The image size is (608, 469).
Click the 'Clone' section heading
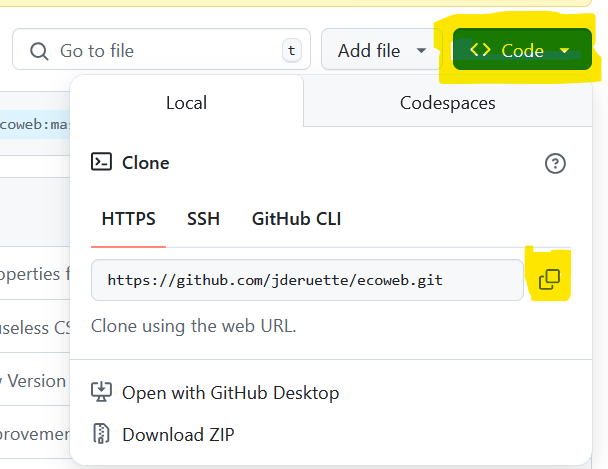coord(145,163)
